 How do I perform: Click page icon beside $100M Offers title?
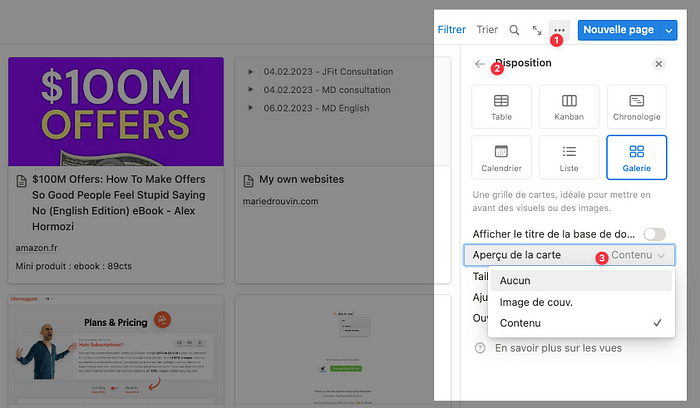(21, 181)
